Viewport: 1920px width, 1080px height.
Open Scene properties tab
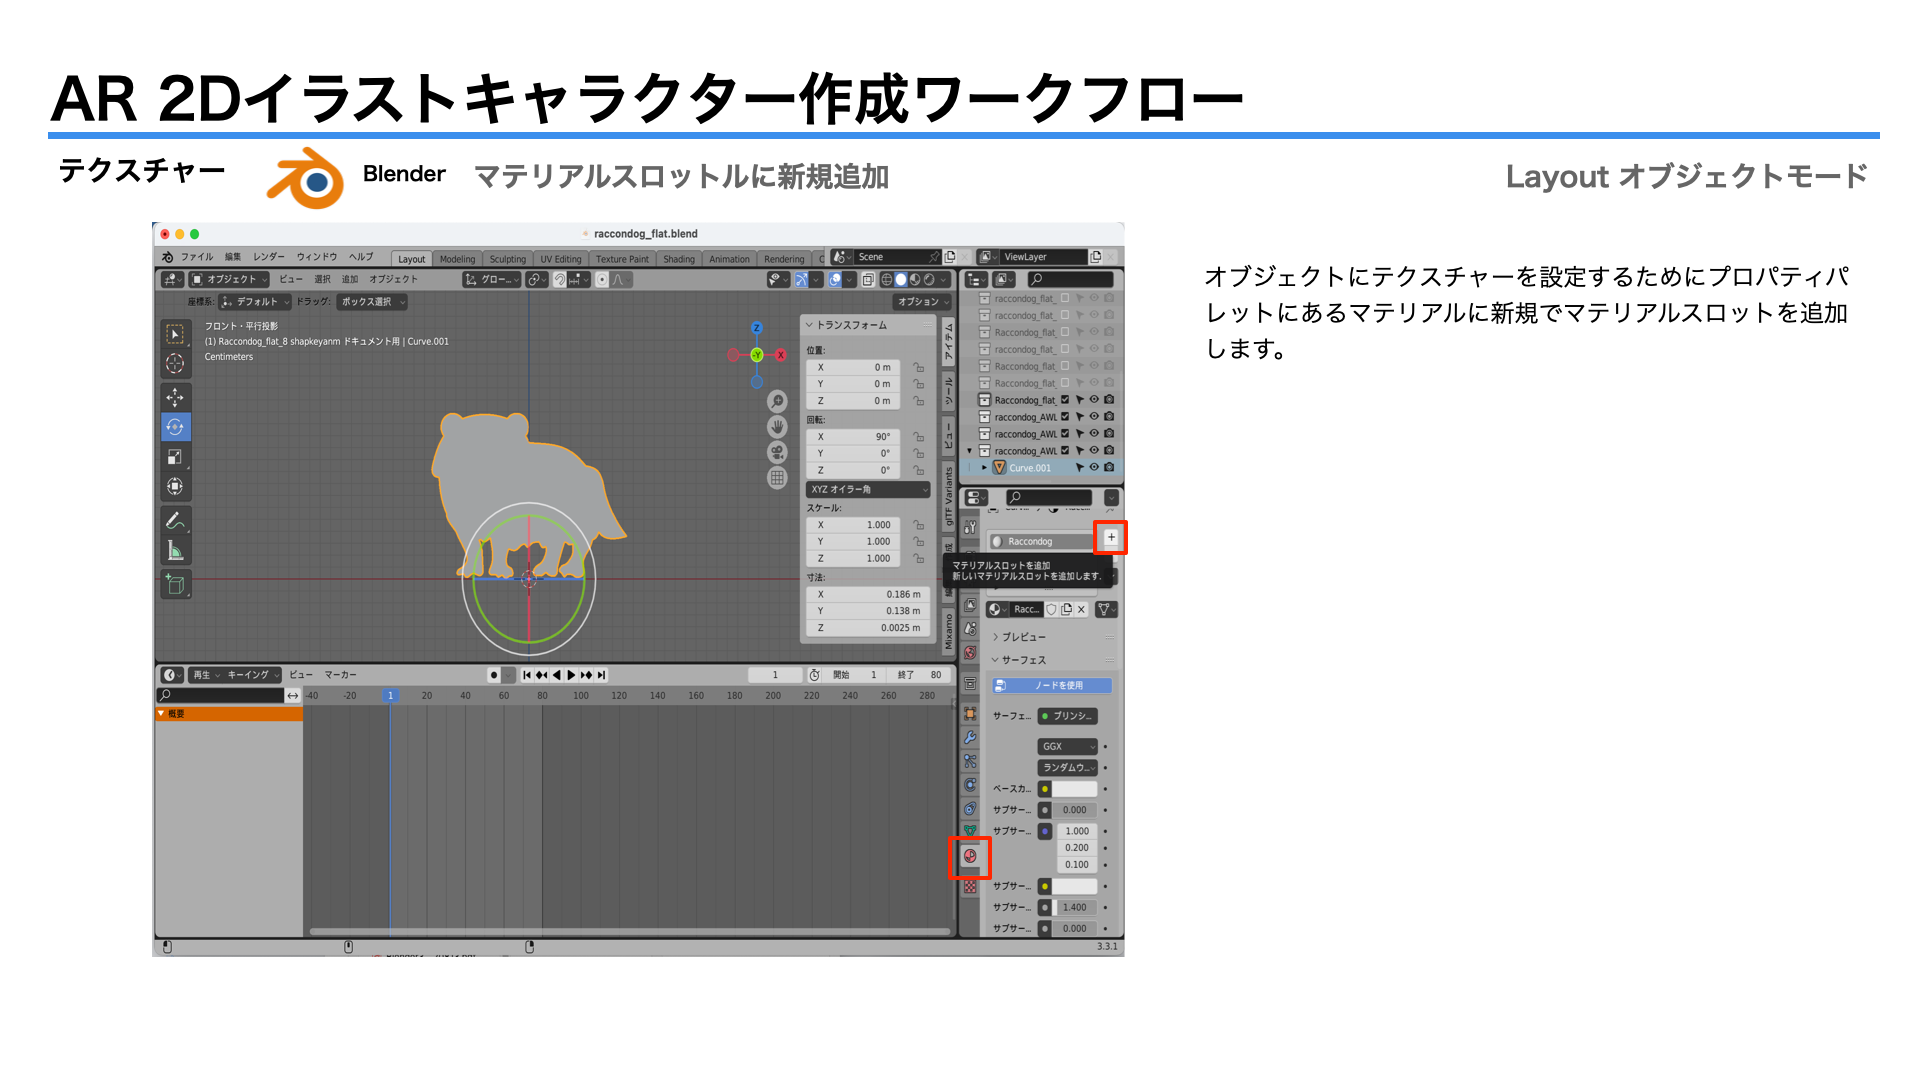click(x=970, y=629)
